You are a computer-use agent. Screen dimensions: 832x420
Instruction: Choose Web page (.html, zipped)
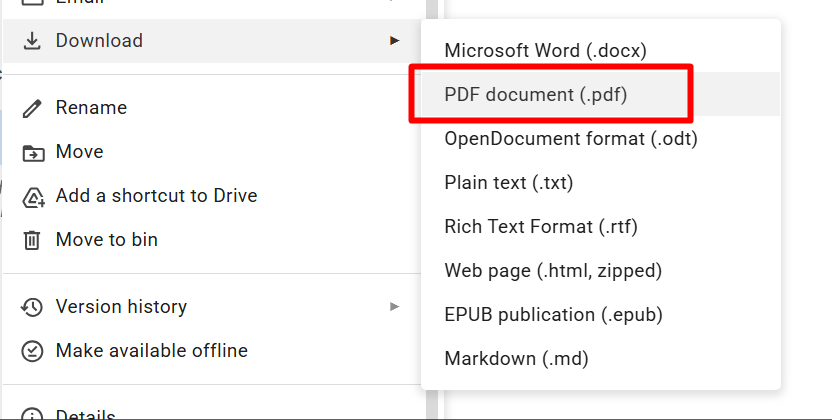click(x=553, y=271)
